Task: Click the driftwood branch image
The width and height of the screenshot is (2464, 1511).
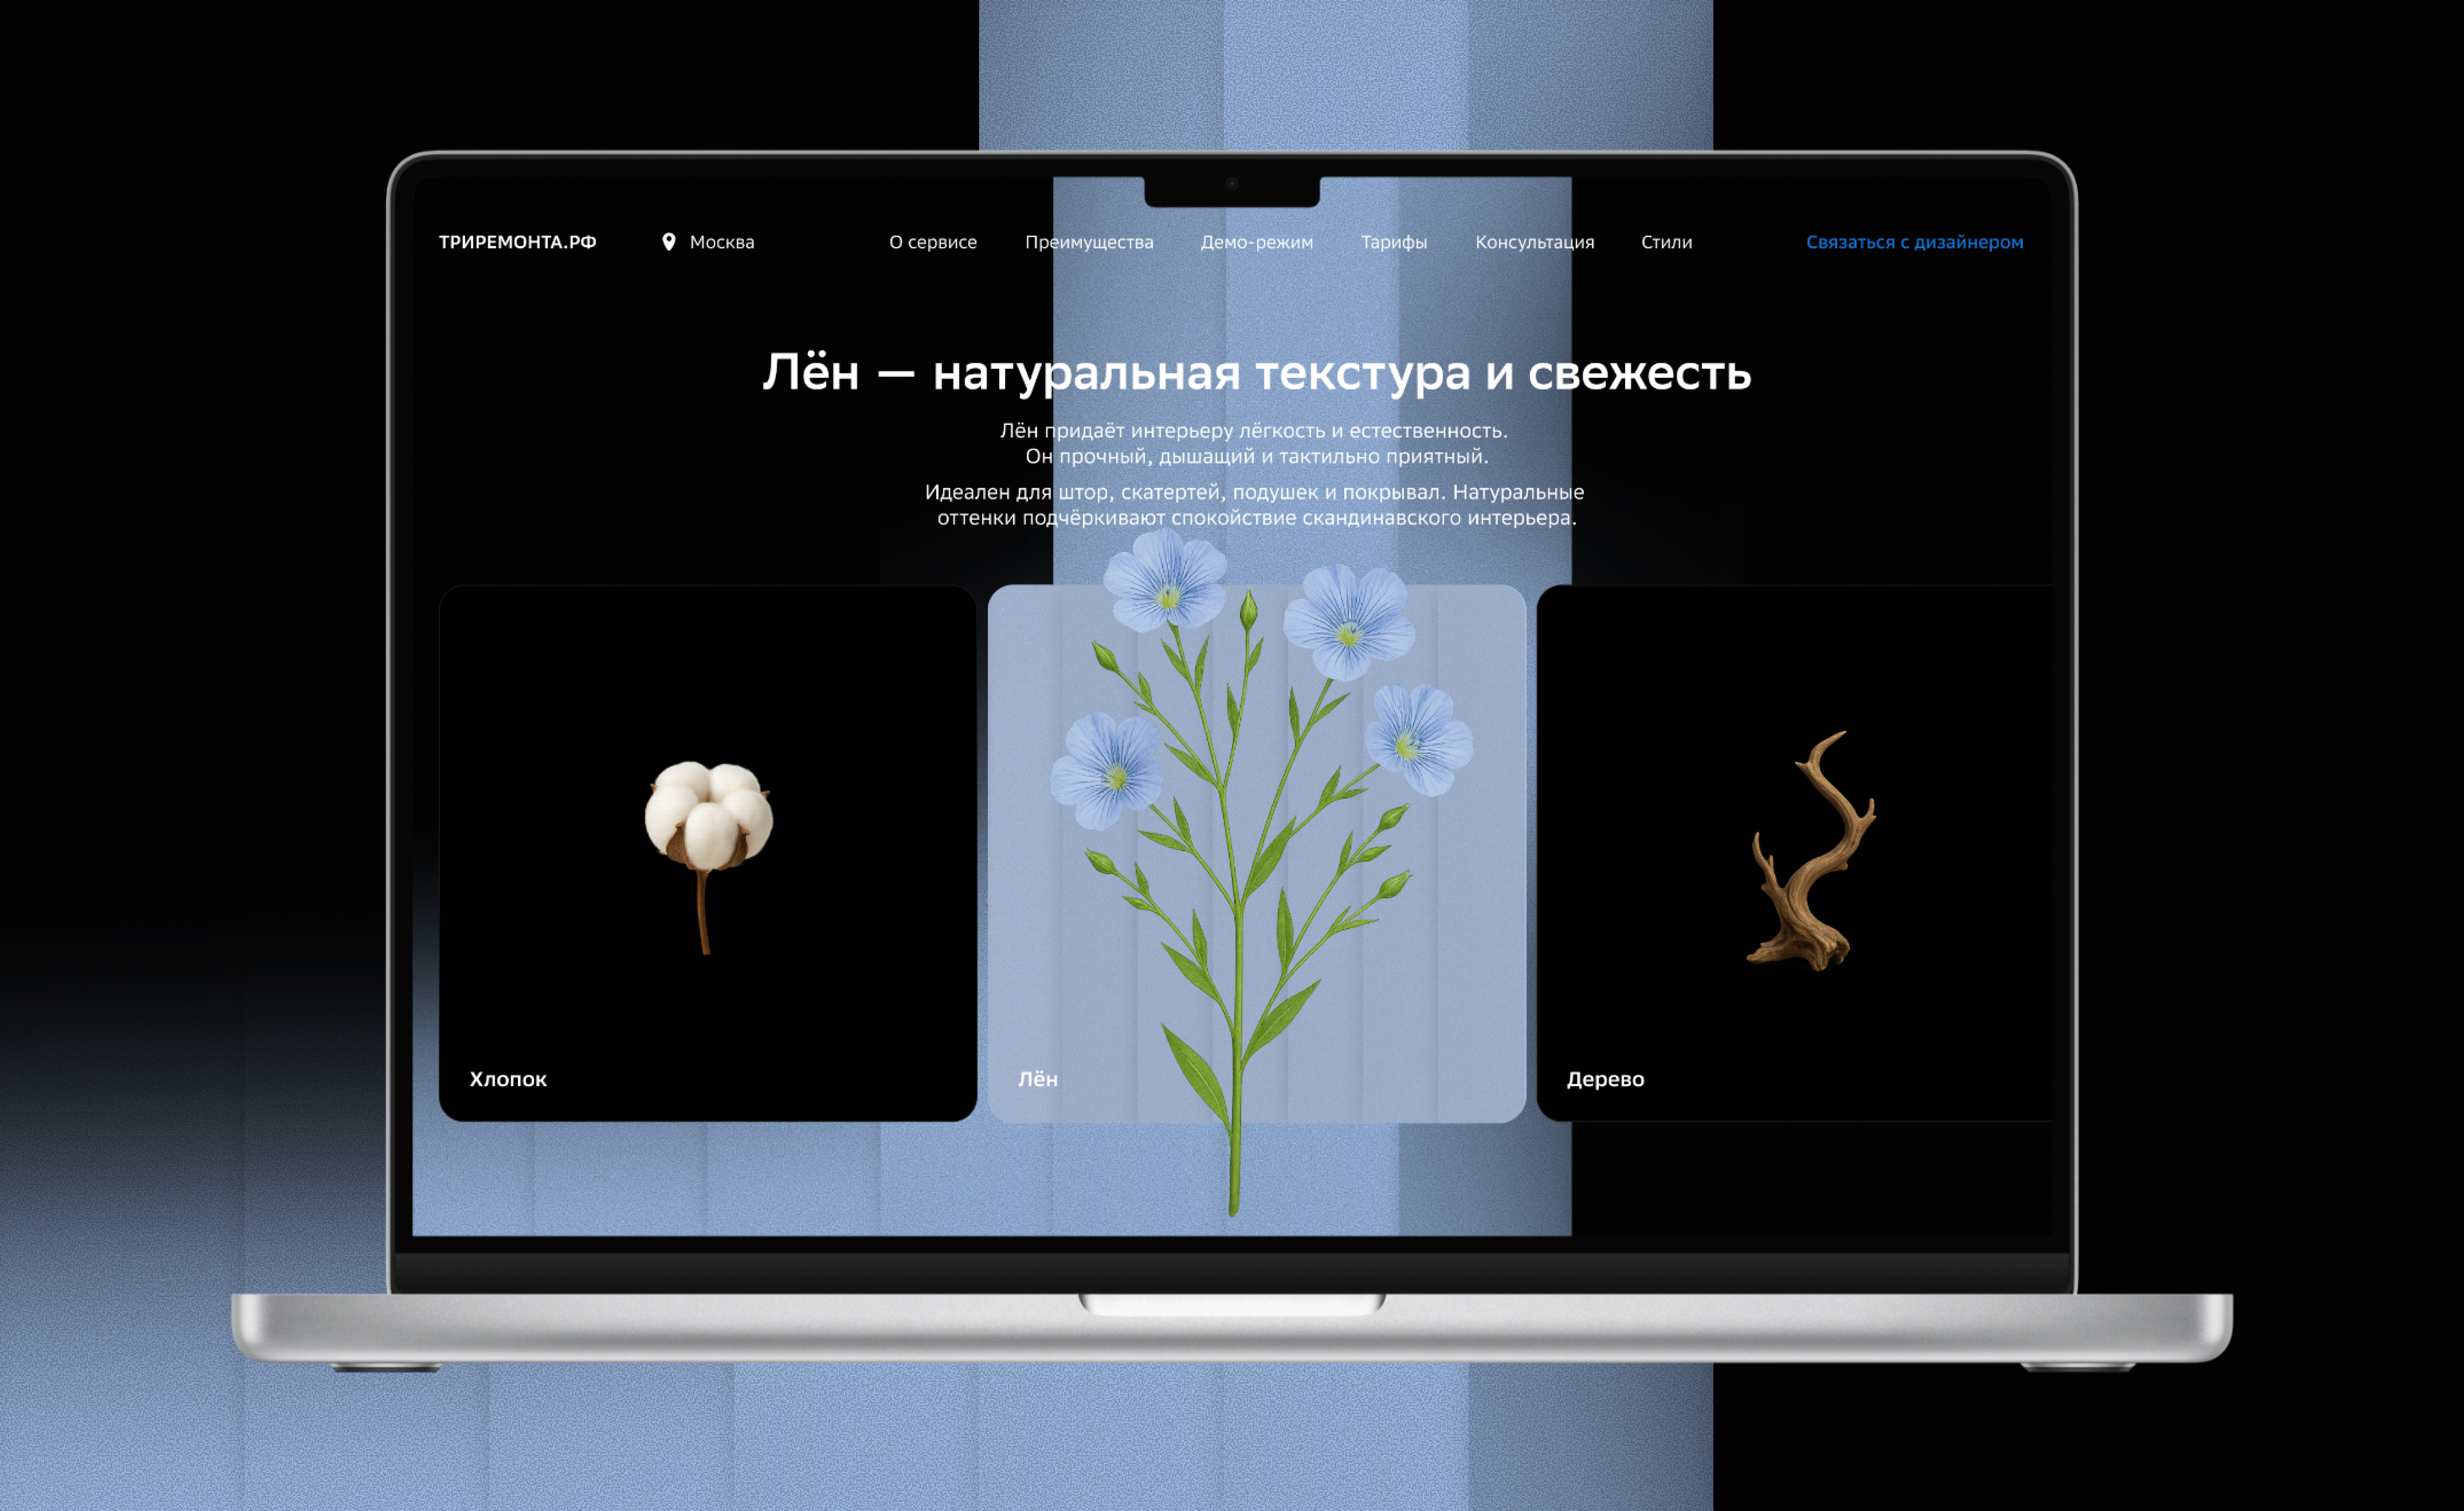Action: [1811, 851]
